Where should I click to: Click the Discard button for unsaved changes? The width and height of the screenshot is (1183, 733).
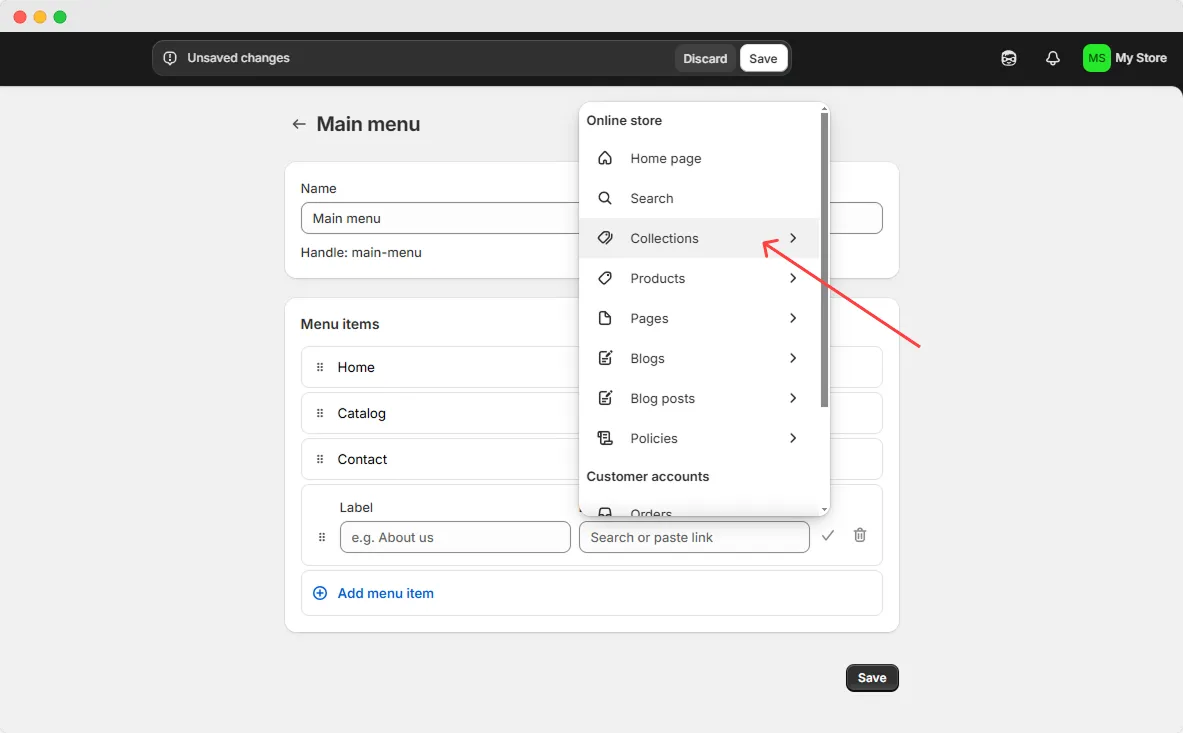click(705, 58)
